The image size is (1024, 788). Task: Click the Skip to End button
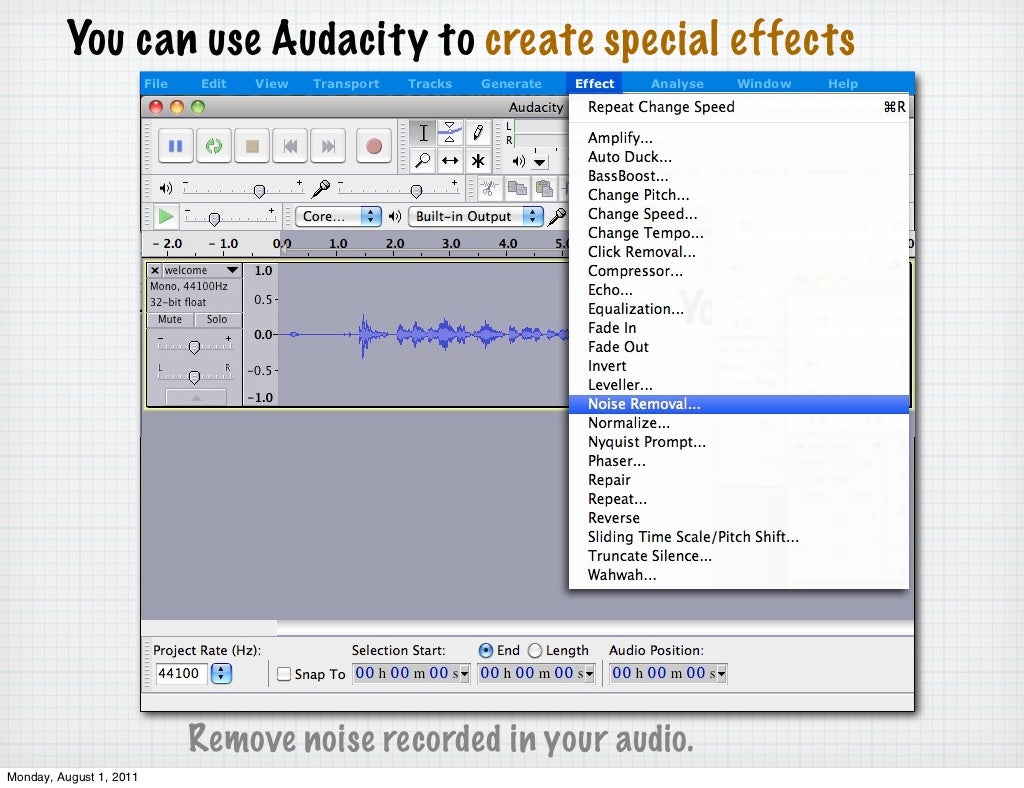328,146
